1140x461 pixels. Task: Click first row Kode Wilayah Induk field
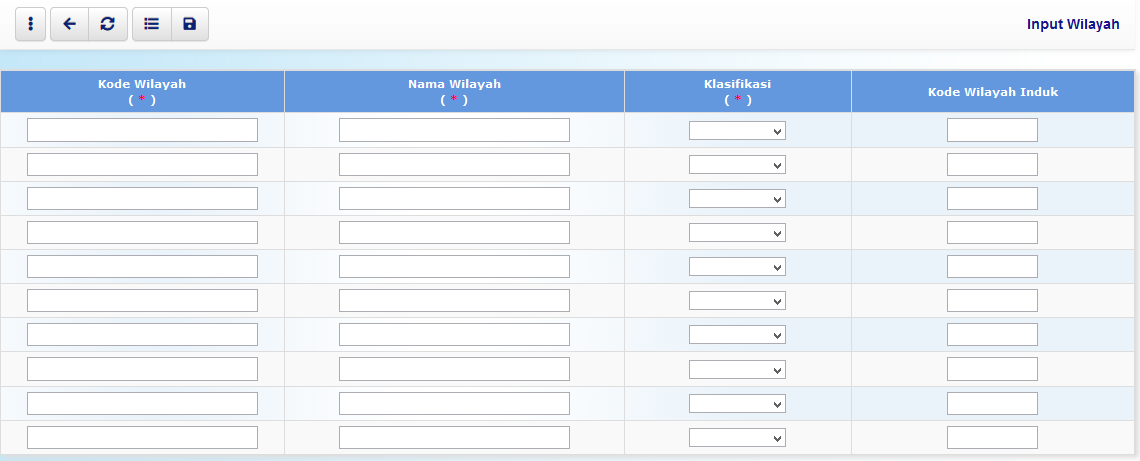992,130
